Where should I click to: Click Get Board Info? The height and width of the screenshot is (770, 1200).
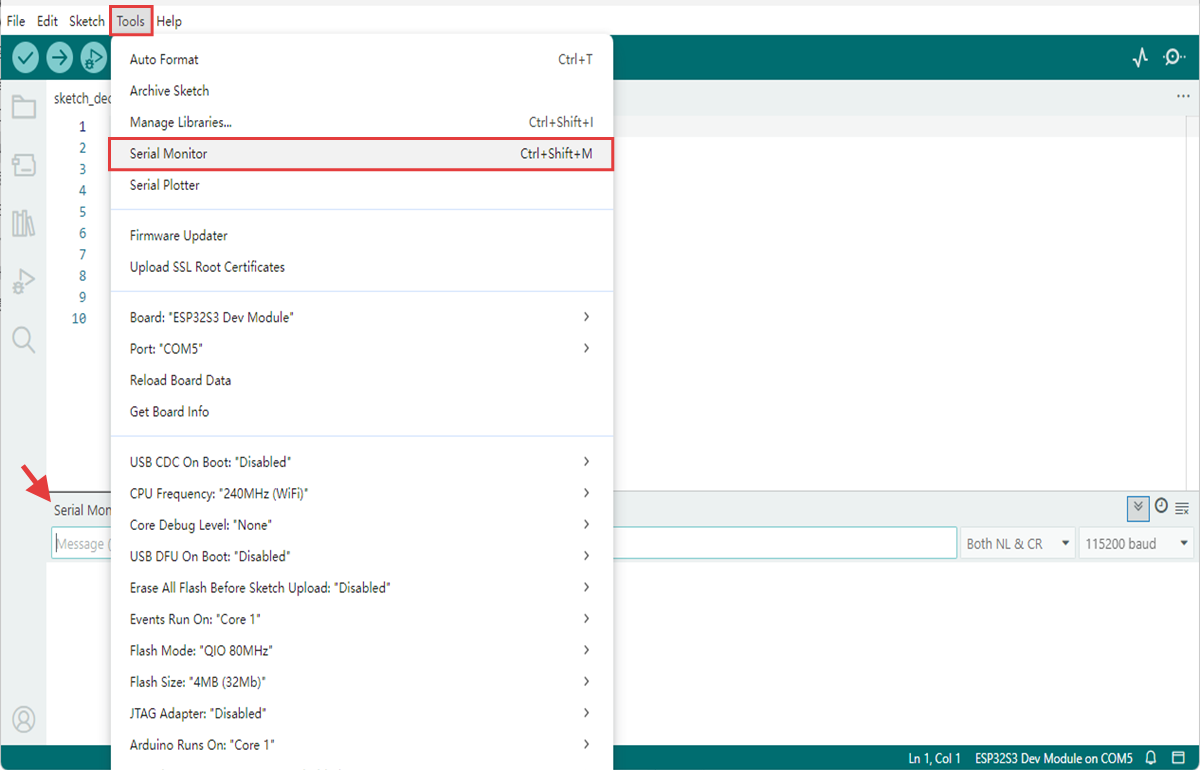[x=361, y=411]
